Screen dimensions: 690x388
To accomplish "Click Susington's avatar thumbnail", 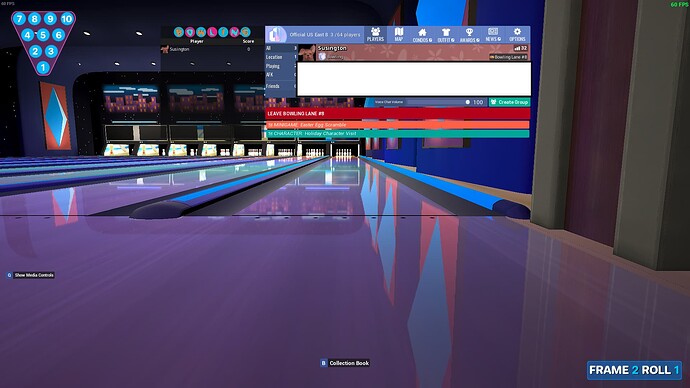I will point(306,53).
